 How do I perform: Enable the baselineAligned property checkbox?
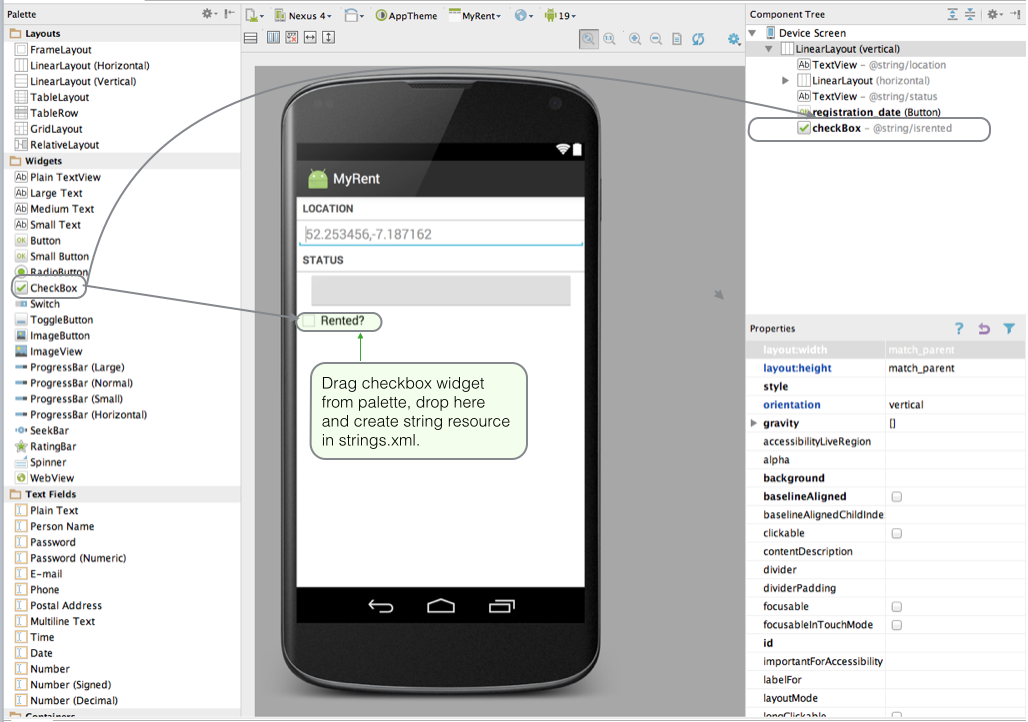pos(896,496)
